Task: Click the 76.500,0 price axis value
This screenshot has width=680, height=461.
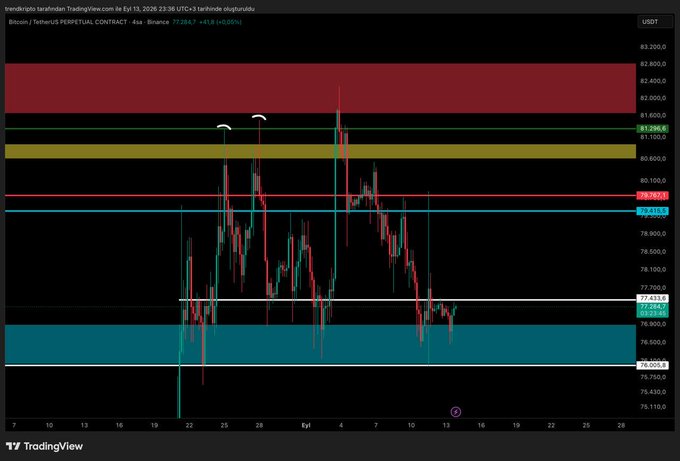Action: tap(653, 342)
